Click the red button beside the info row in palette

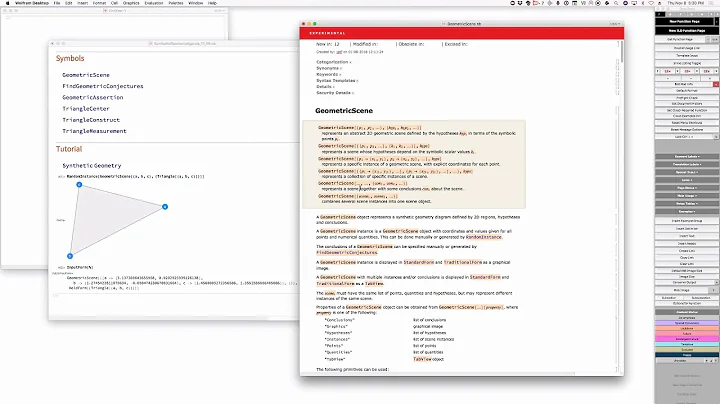(715, 84)
